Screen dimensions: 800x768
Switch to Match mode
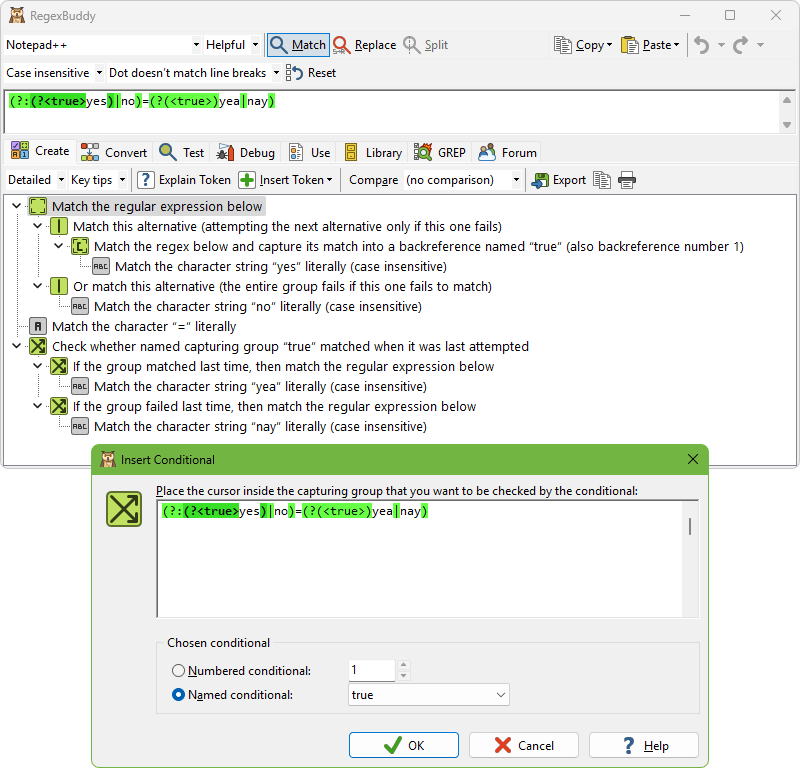298,45
